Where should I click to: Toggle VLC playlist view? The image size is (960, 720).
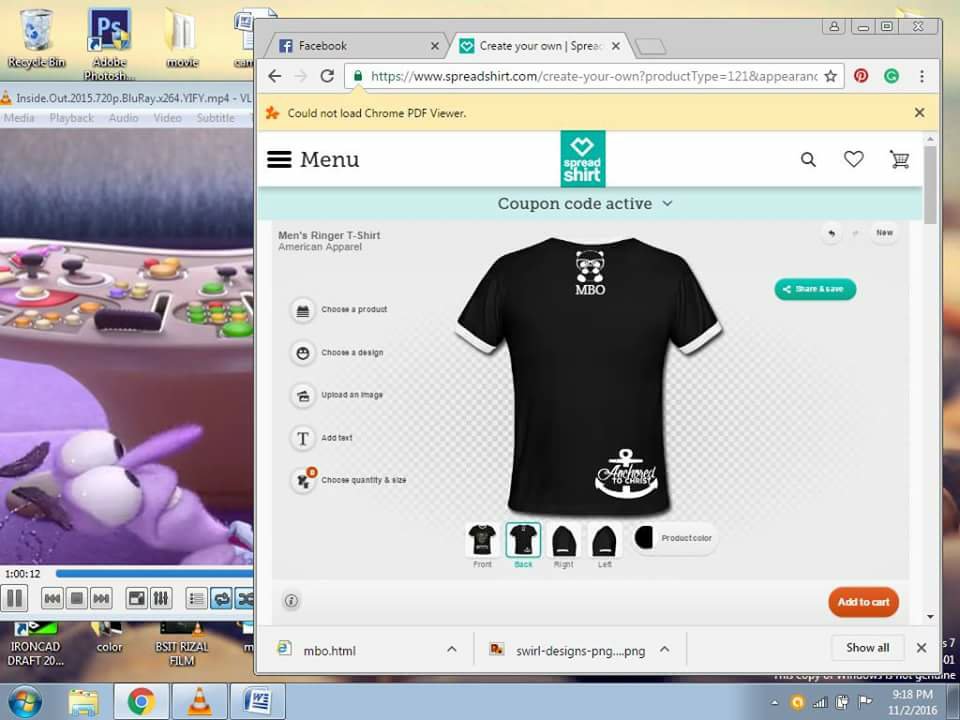pos(196,598)
